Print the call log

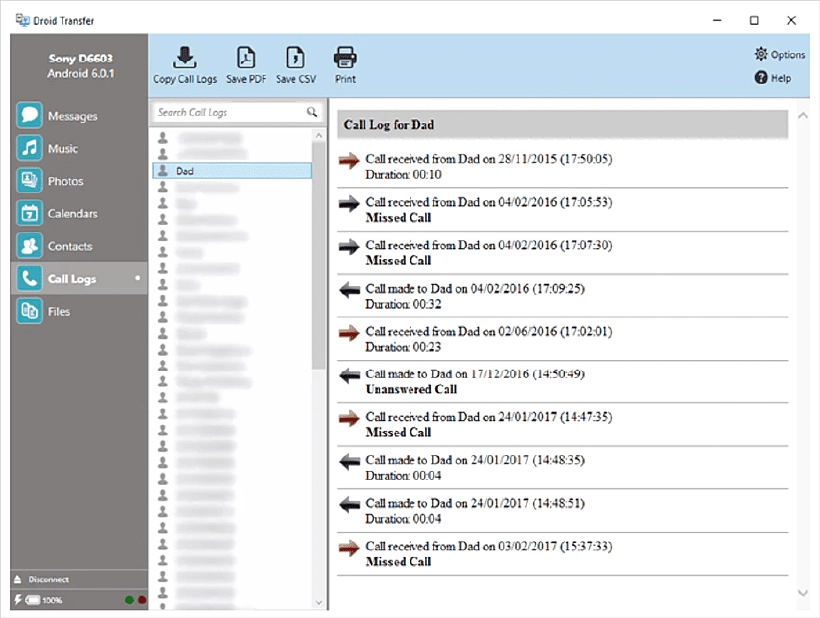pos(345,65)
